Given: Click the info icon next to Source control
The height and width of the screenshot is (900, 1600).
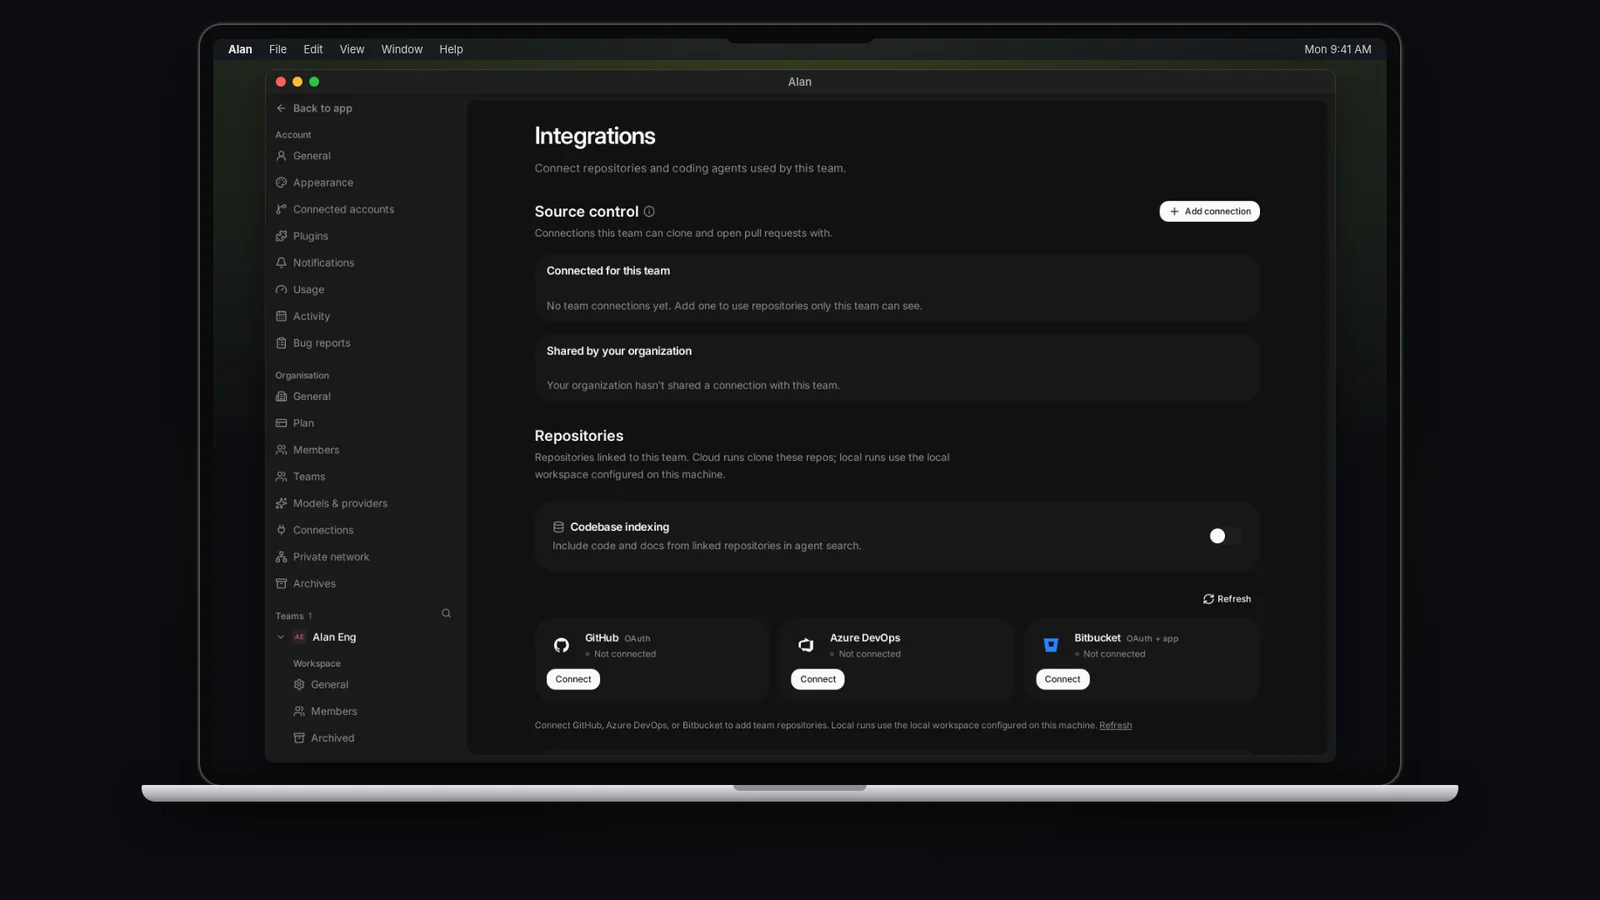Looking at the screenshot, I should pyautogui.click(x=649, y=212).
